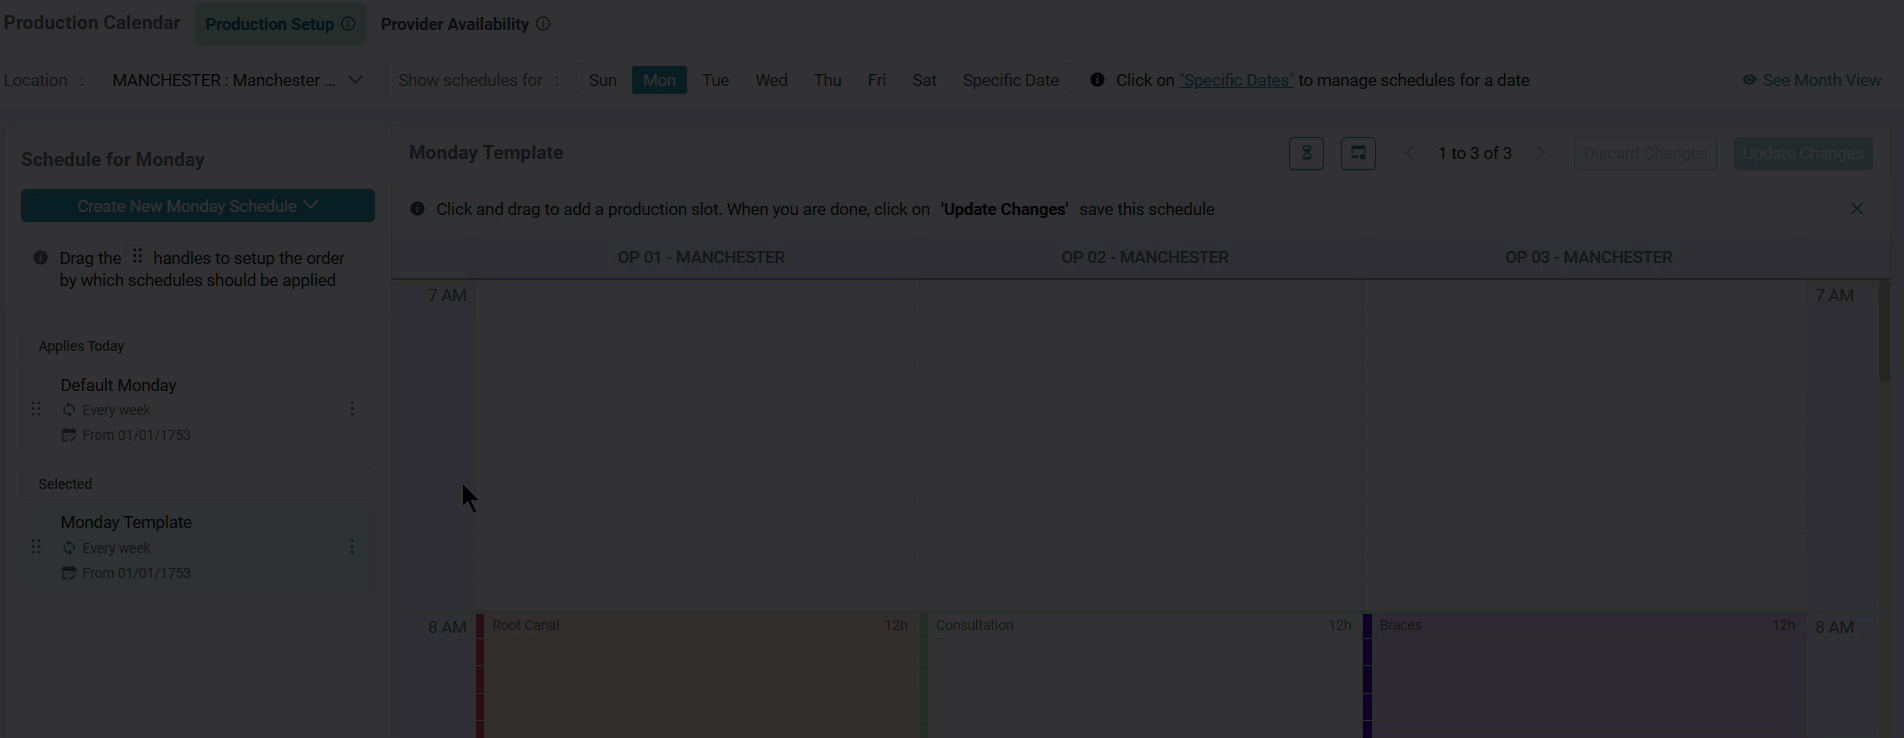This screenshot has height=738, width=1904.
Task: Click the Consultation production slot
Action: (x=1141, y=676)
